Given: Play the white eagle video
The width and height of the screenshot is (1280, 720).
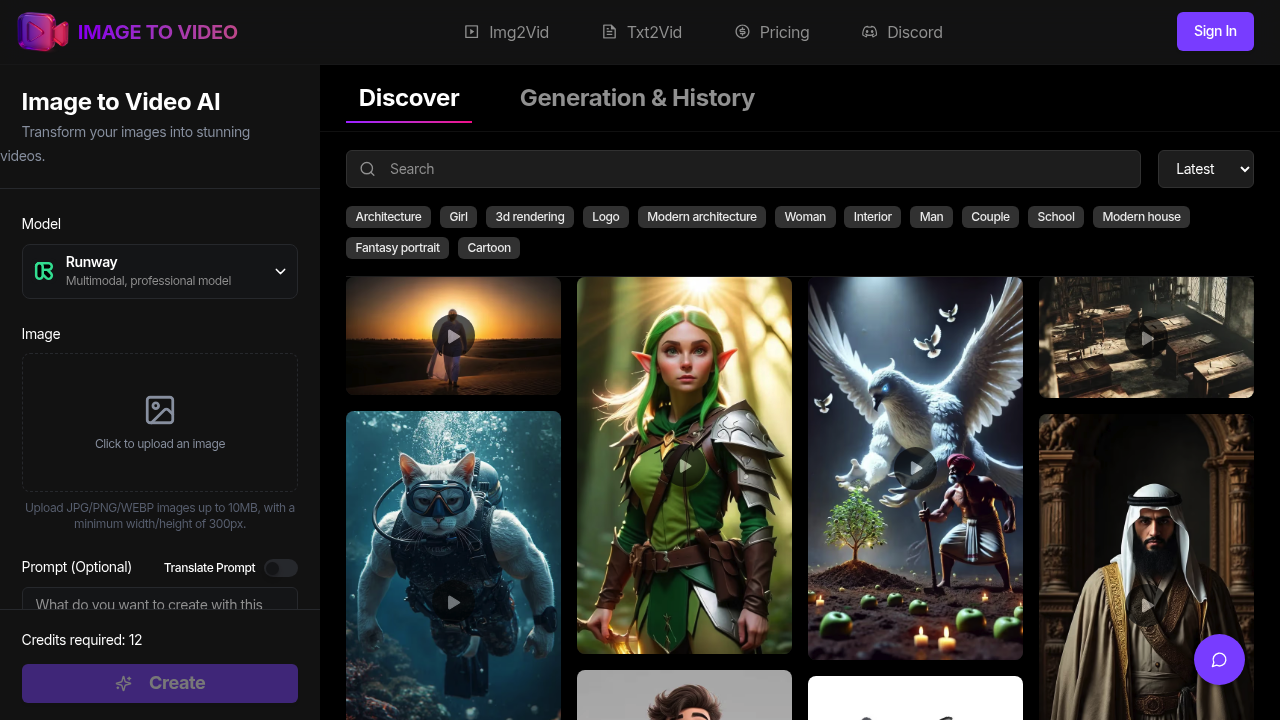Looking at the screenshot, I should [915, 468].
